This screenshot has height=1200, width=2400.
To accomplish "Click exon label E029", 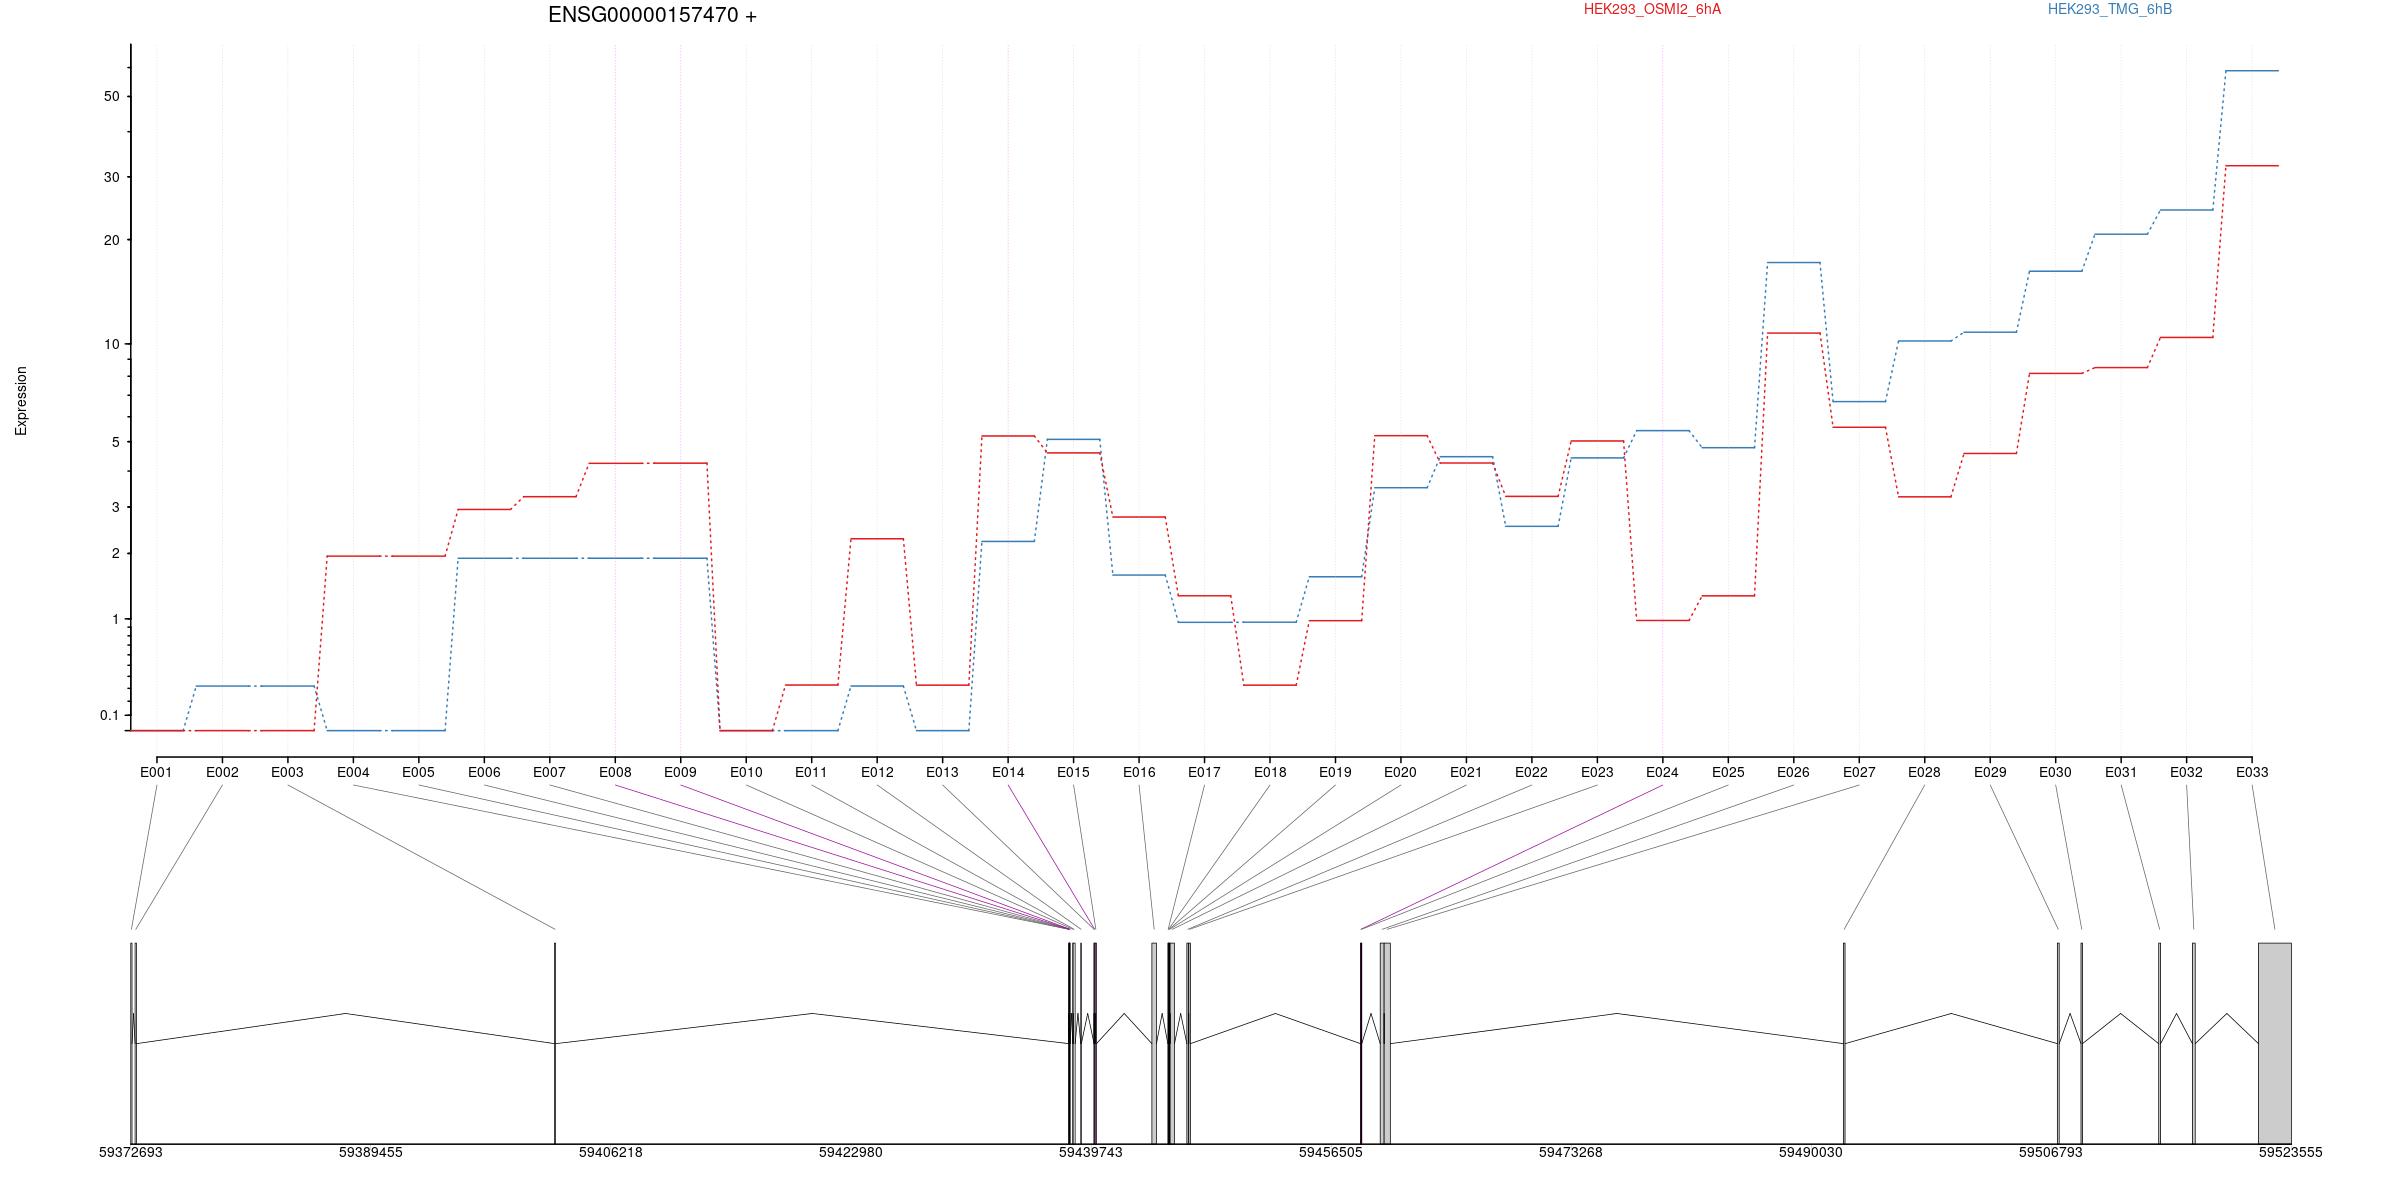I will pyautogui.click(x=1990, y=772).
